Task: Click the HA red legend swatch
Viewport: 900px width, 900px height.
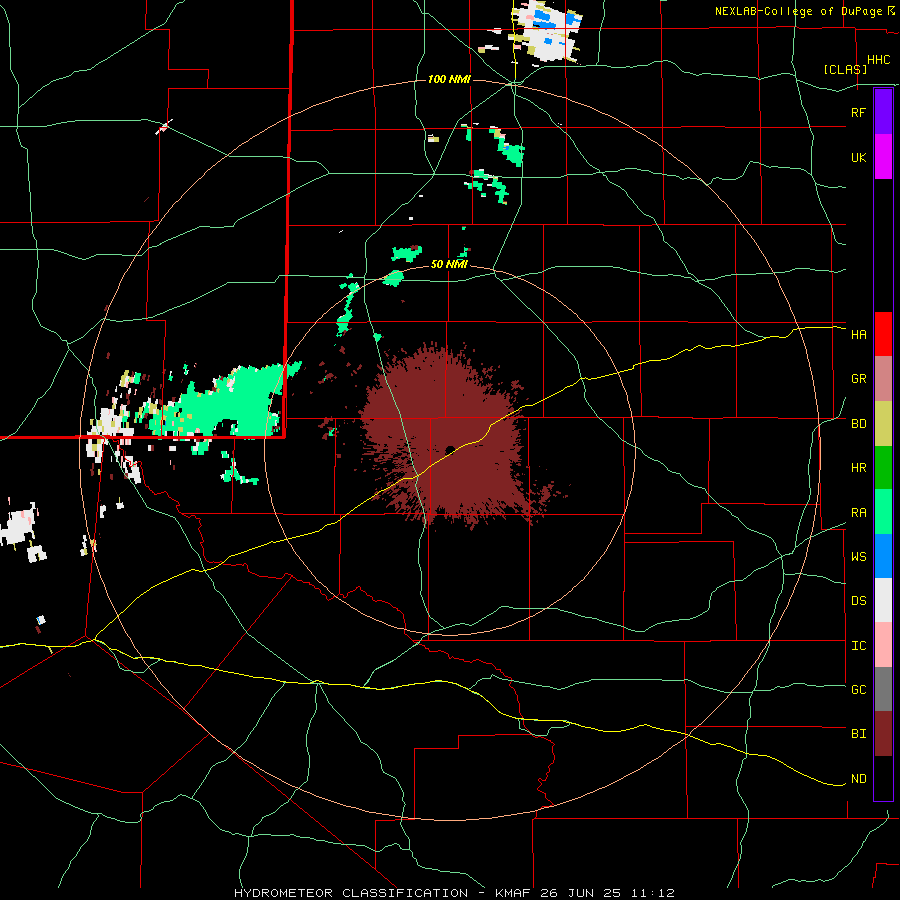Action: coord(883,334)
